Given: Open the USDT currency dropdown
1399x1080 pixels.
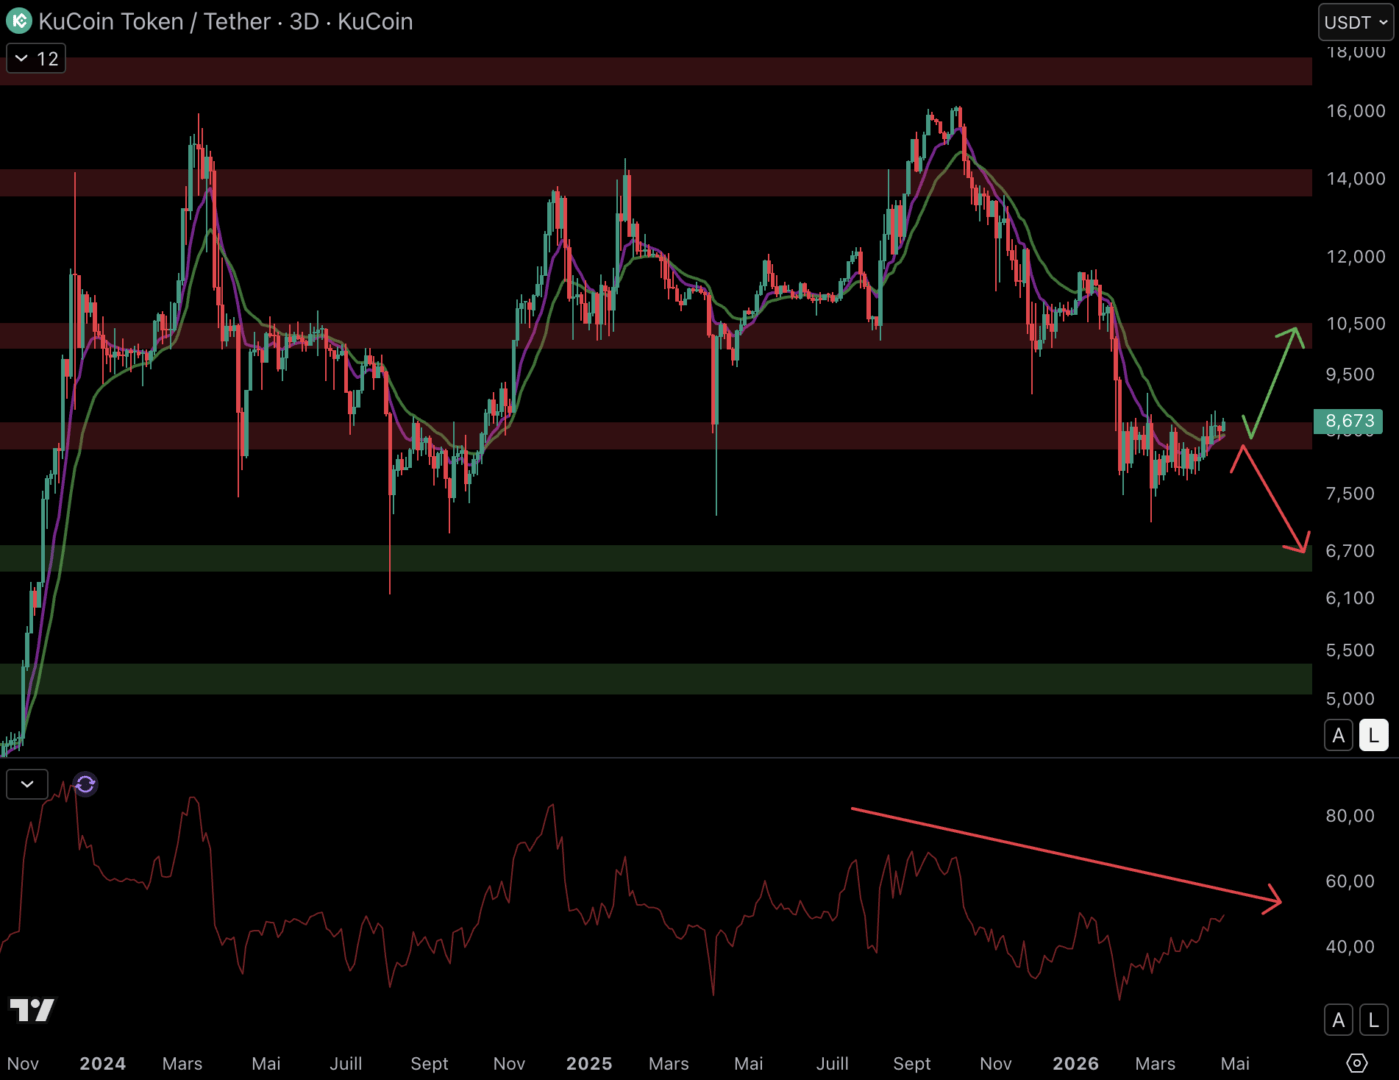Looking at the screenshot, I should pyautogui.click(x=1355, y=22).
